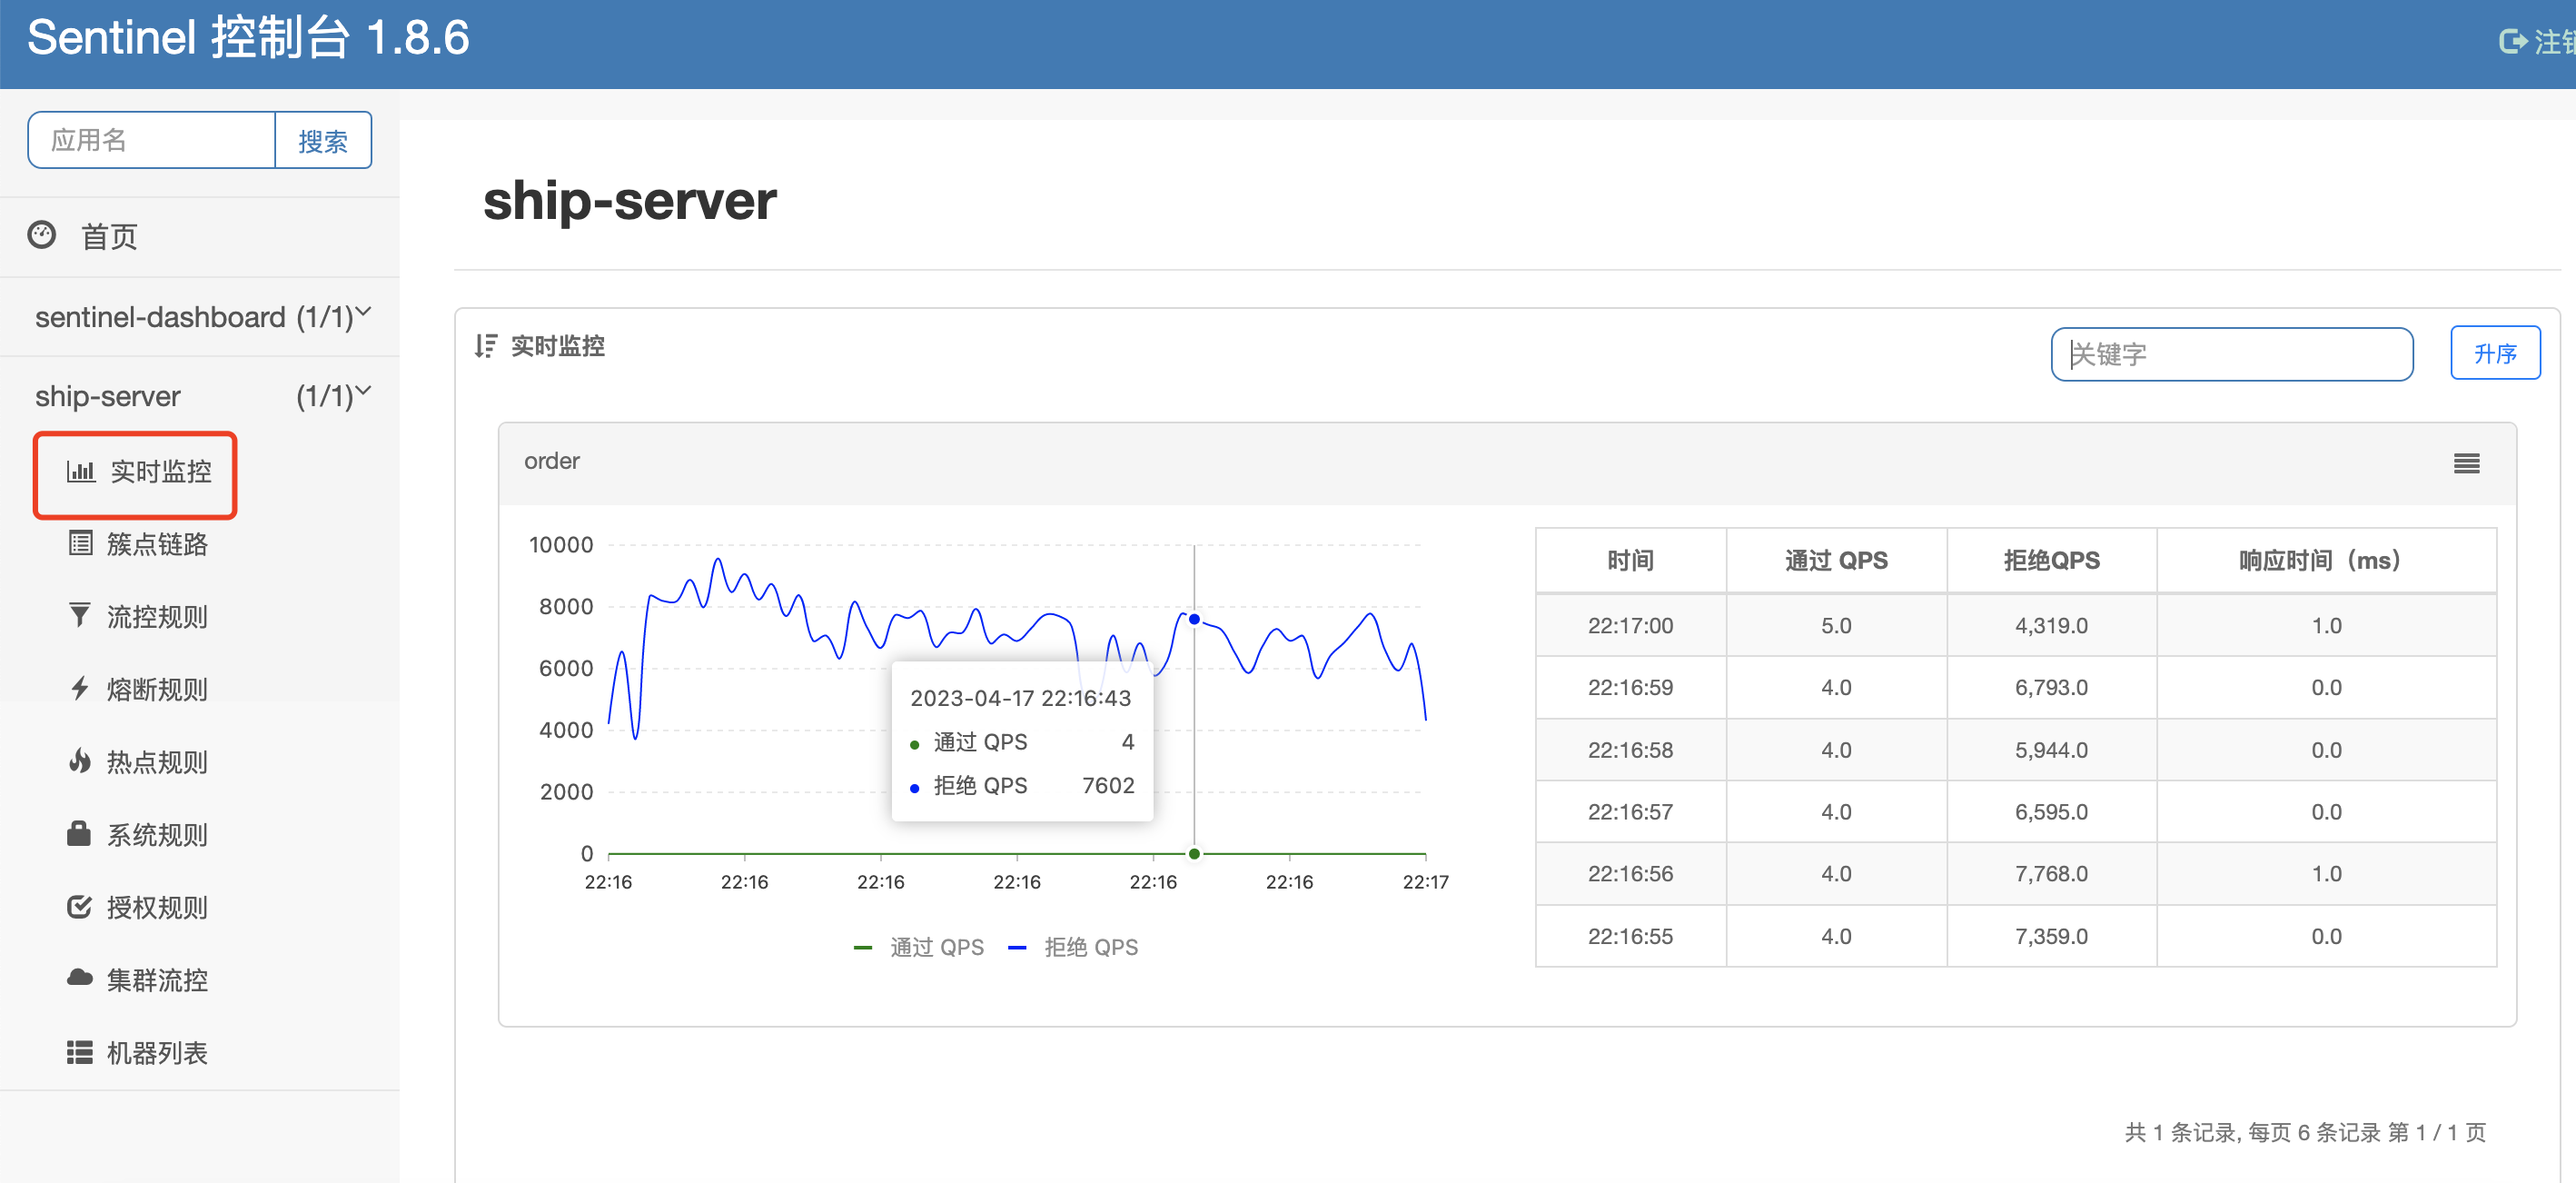
Task: Click the 22:16:59 time cell
Action: point(1630,687)
